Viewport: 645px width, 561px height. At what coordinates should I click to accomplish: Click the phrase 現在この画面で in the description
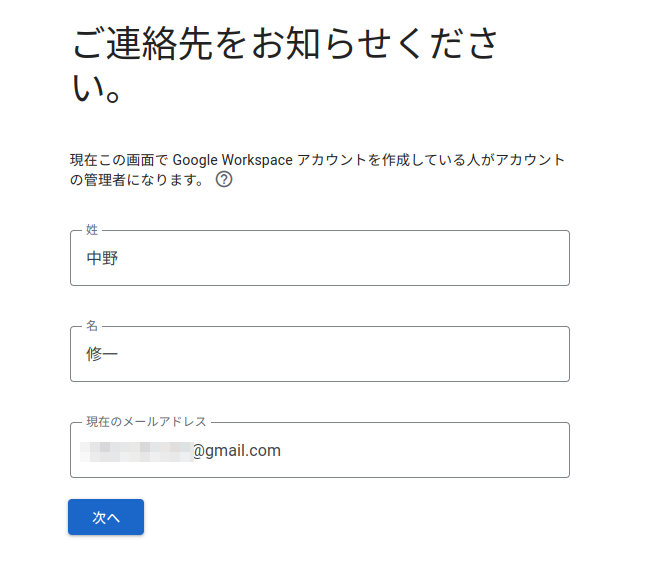(x=119, y=160)
